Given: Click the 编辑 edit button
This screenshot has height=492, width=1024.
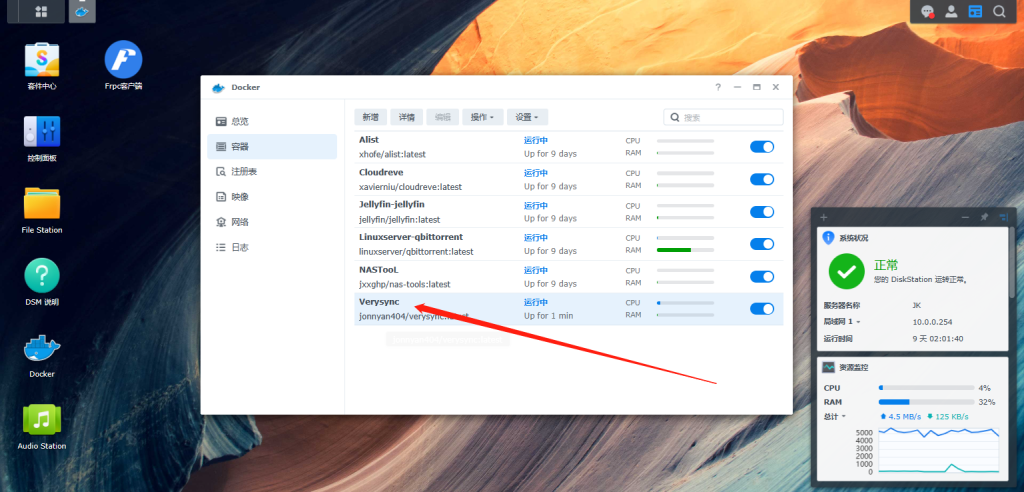Looking at the screenshot, I should 443,117.
